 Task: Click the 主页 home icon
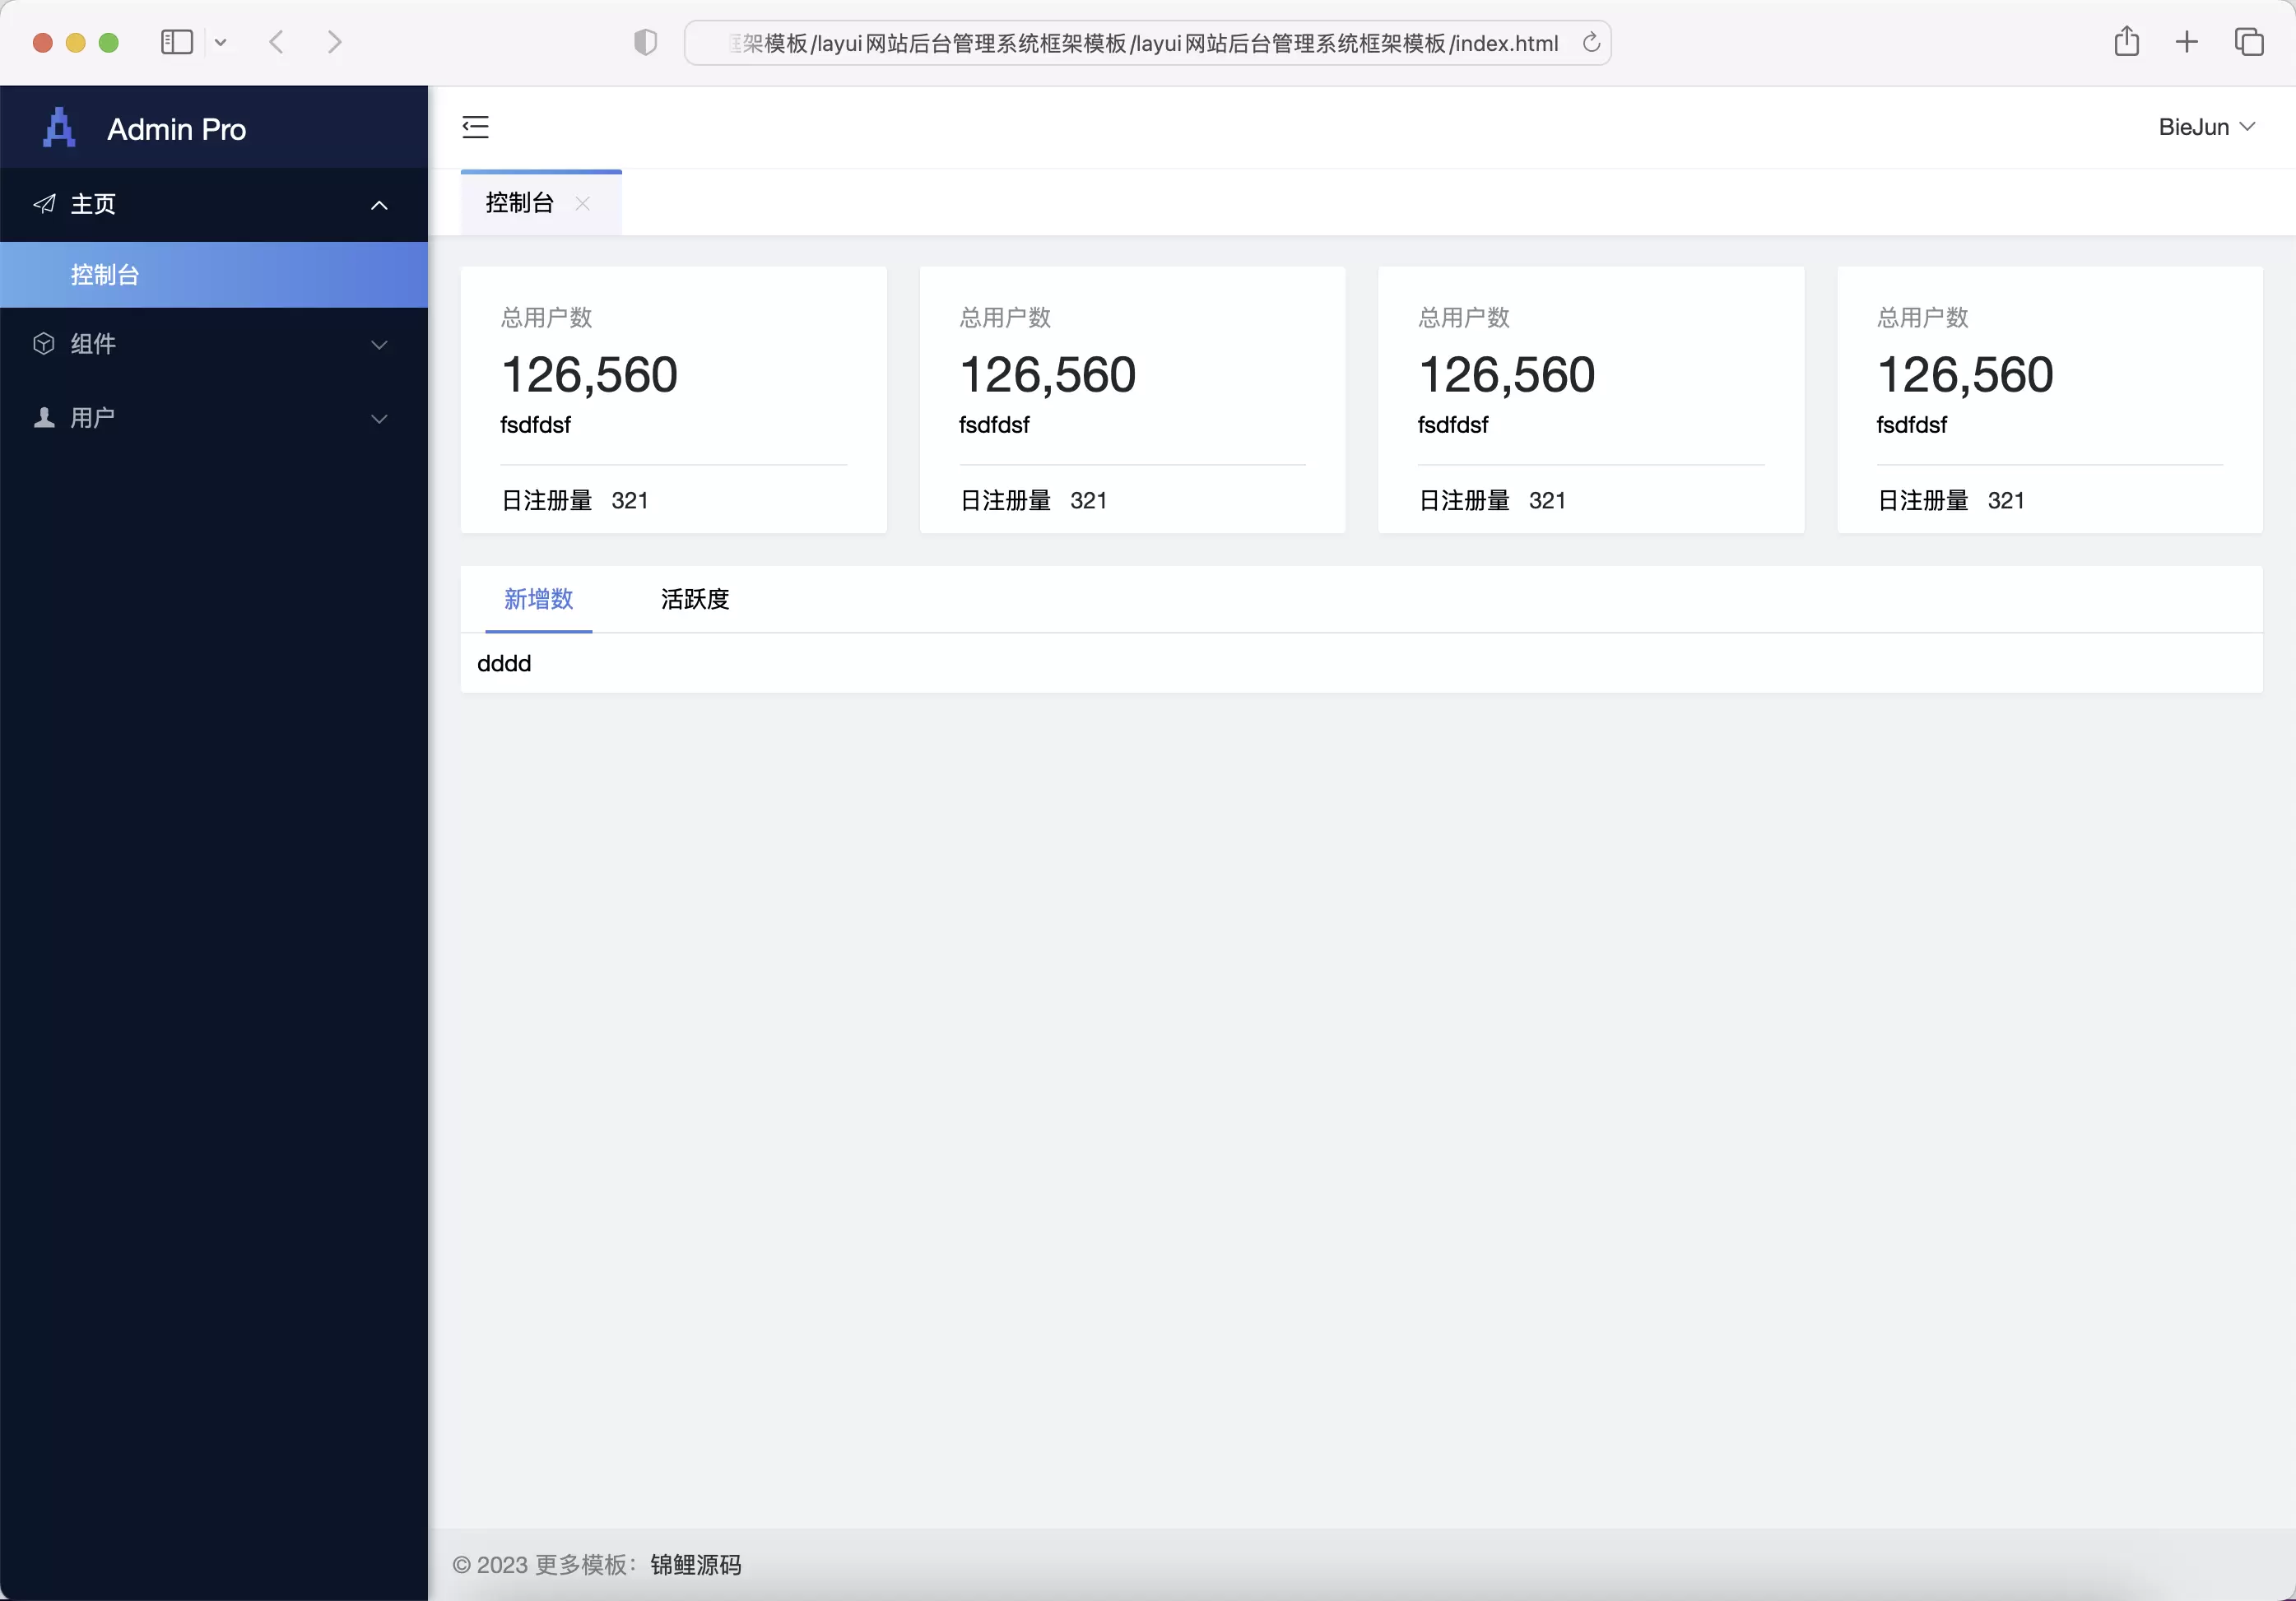(45, 206)
